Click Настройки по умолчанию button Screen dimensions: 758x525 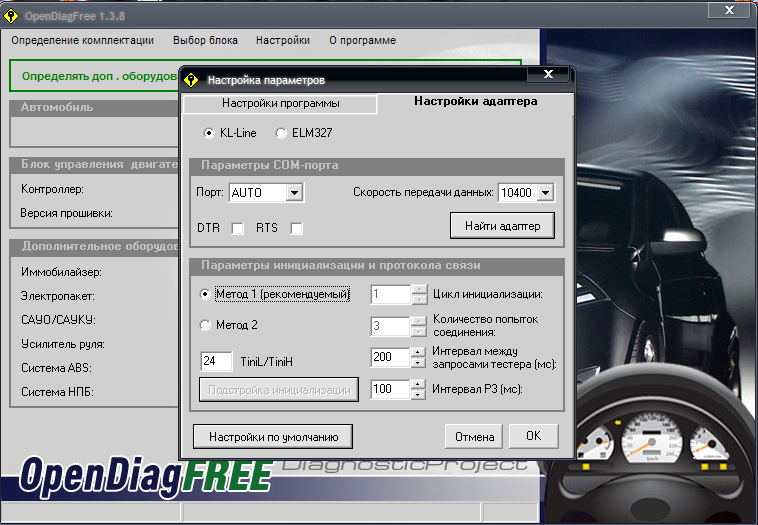point(273,437)
